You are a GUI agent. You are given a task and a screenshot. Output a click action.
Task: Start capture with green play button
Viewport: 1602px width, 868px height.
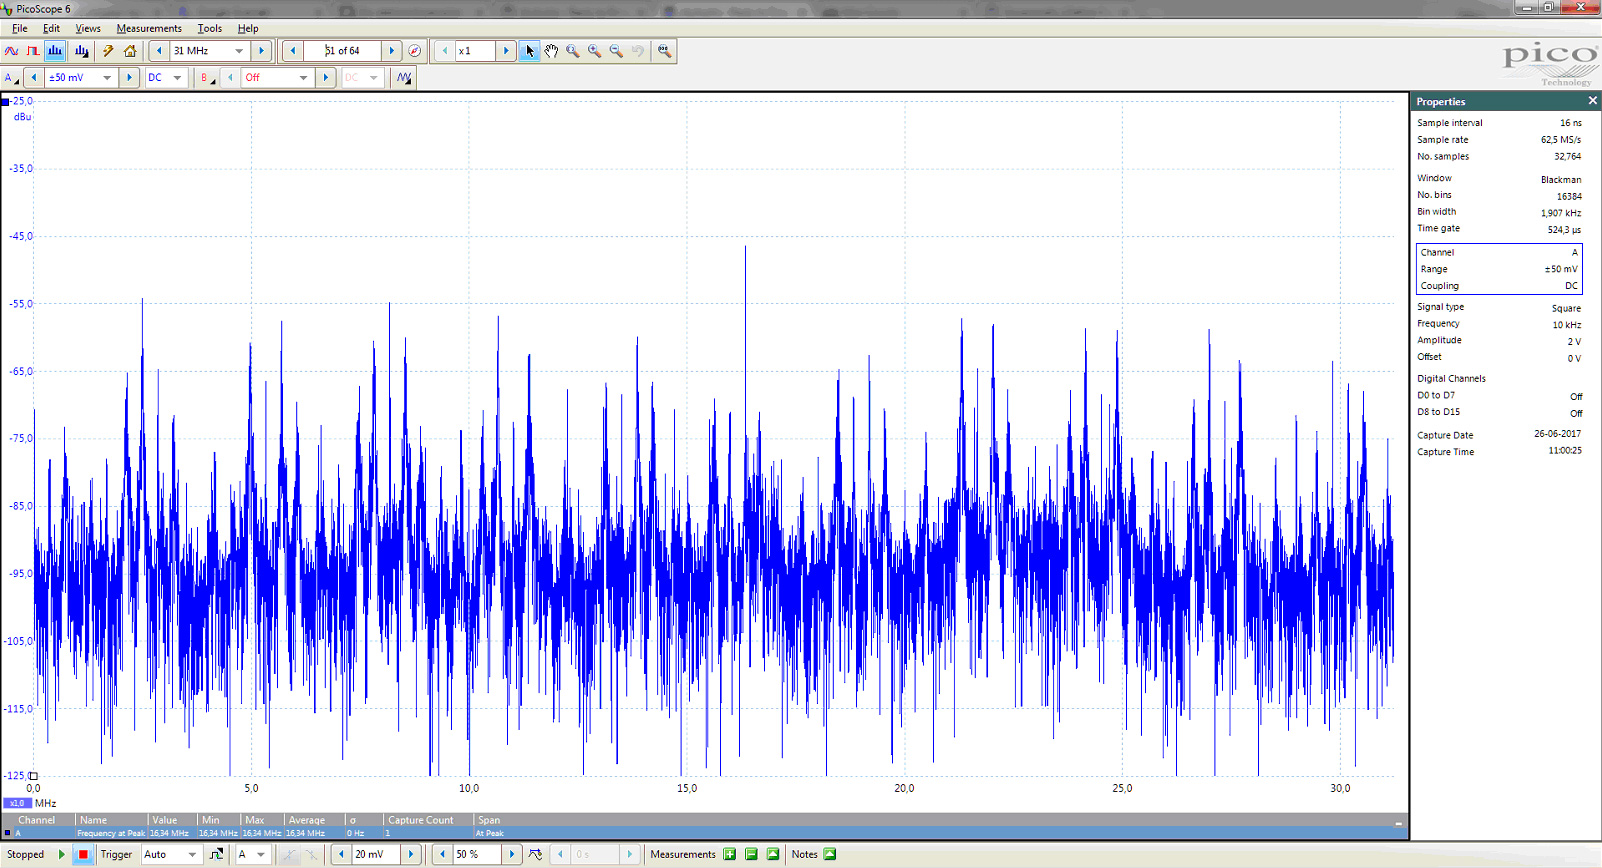(x=61, y=855)
